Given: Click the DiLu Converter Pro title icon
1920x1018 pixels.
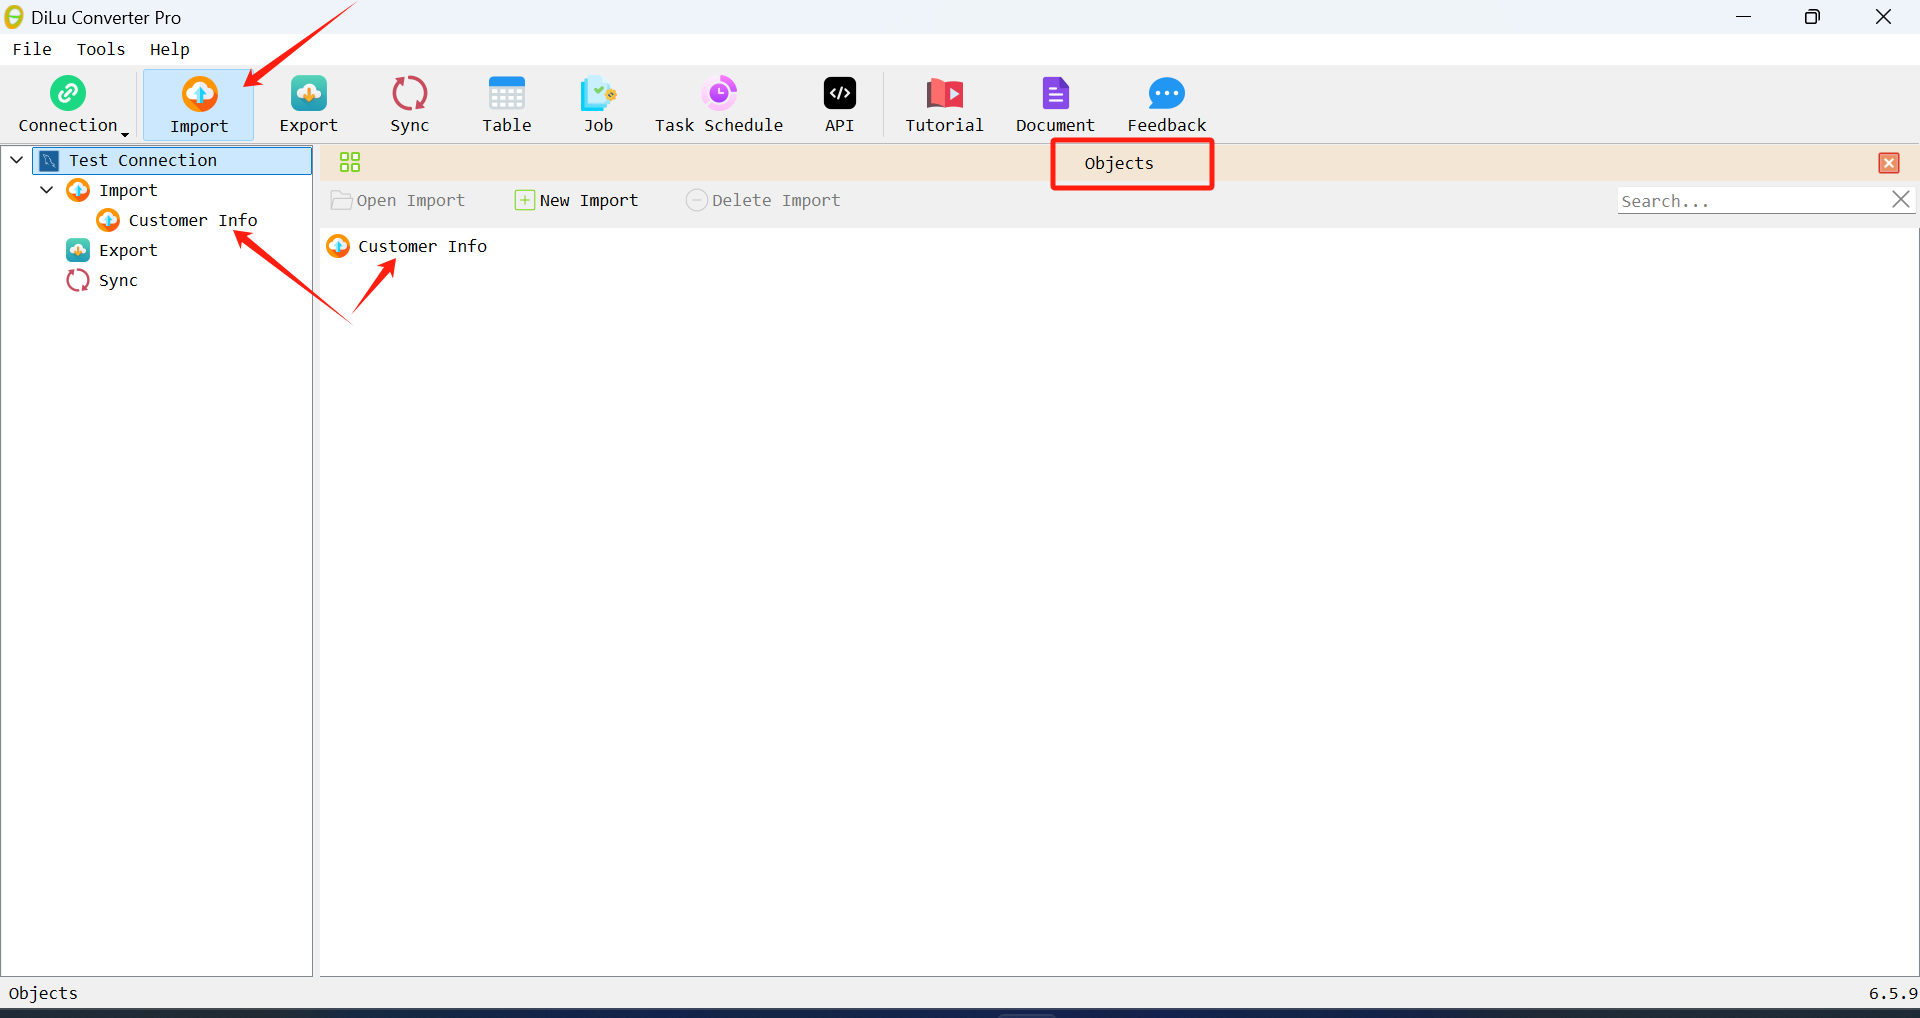Looking at the screenshot, I should (x=14, y=17).
